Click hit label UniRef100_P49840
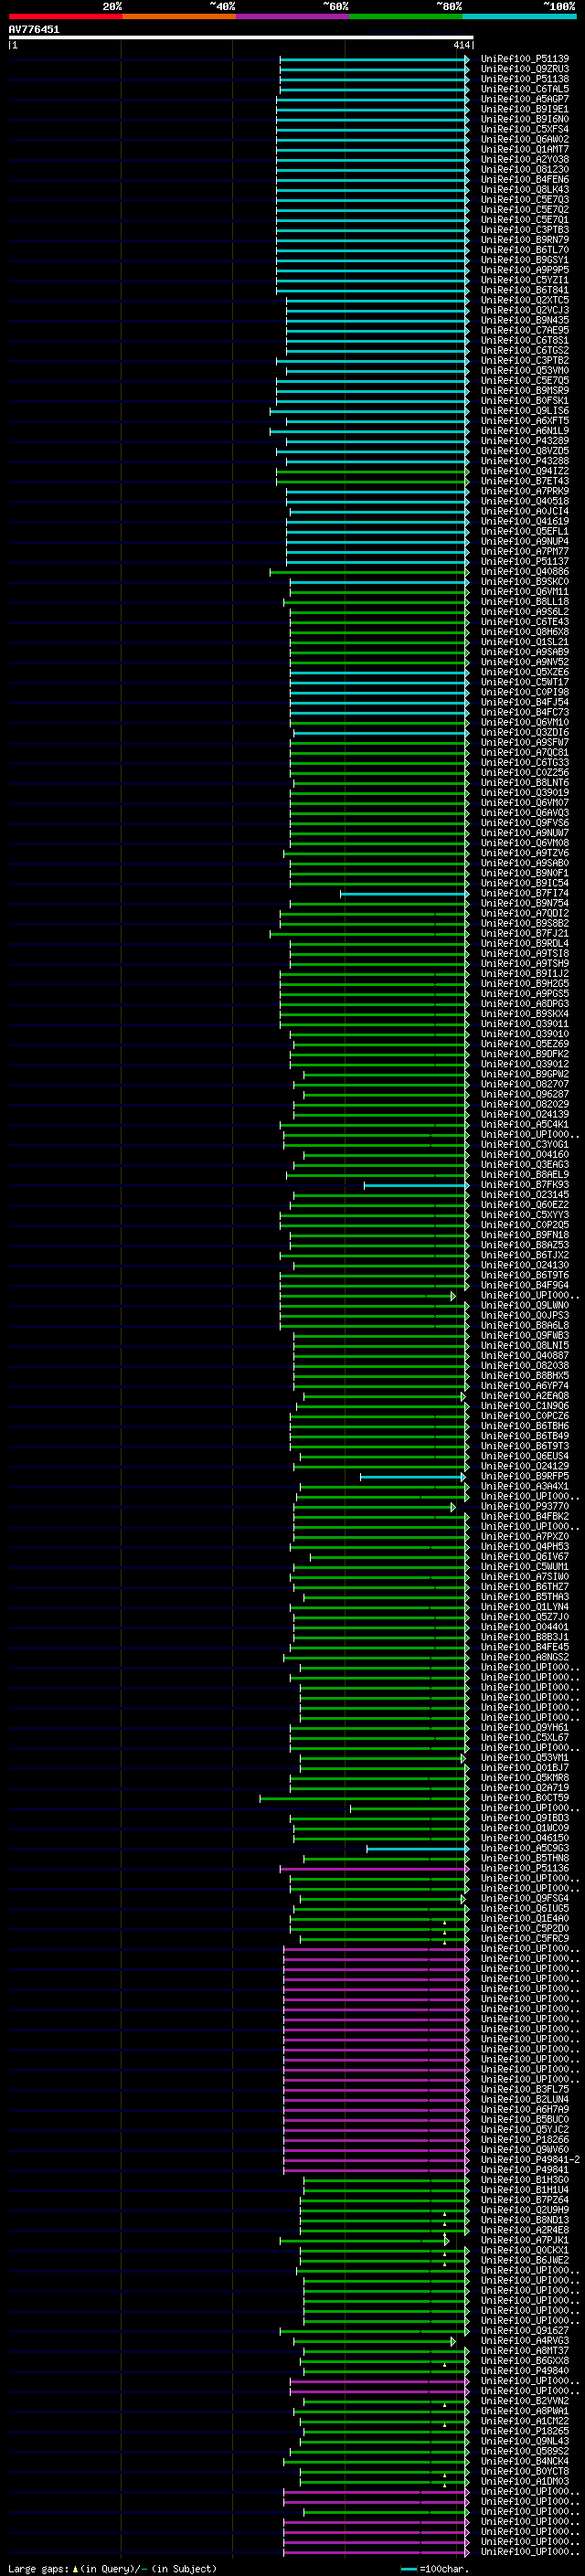The width and height of the screenshot is (585, 2576). click(525, 2371)
